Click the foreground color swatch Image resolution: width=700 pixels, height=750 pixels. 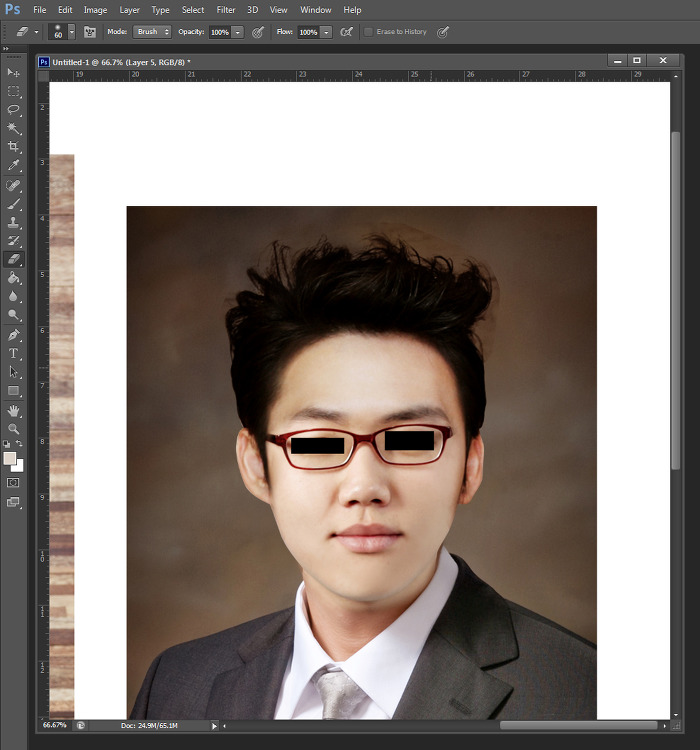click(x=9, y=458)
